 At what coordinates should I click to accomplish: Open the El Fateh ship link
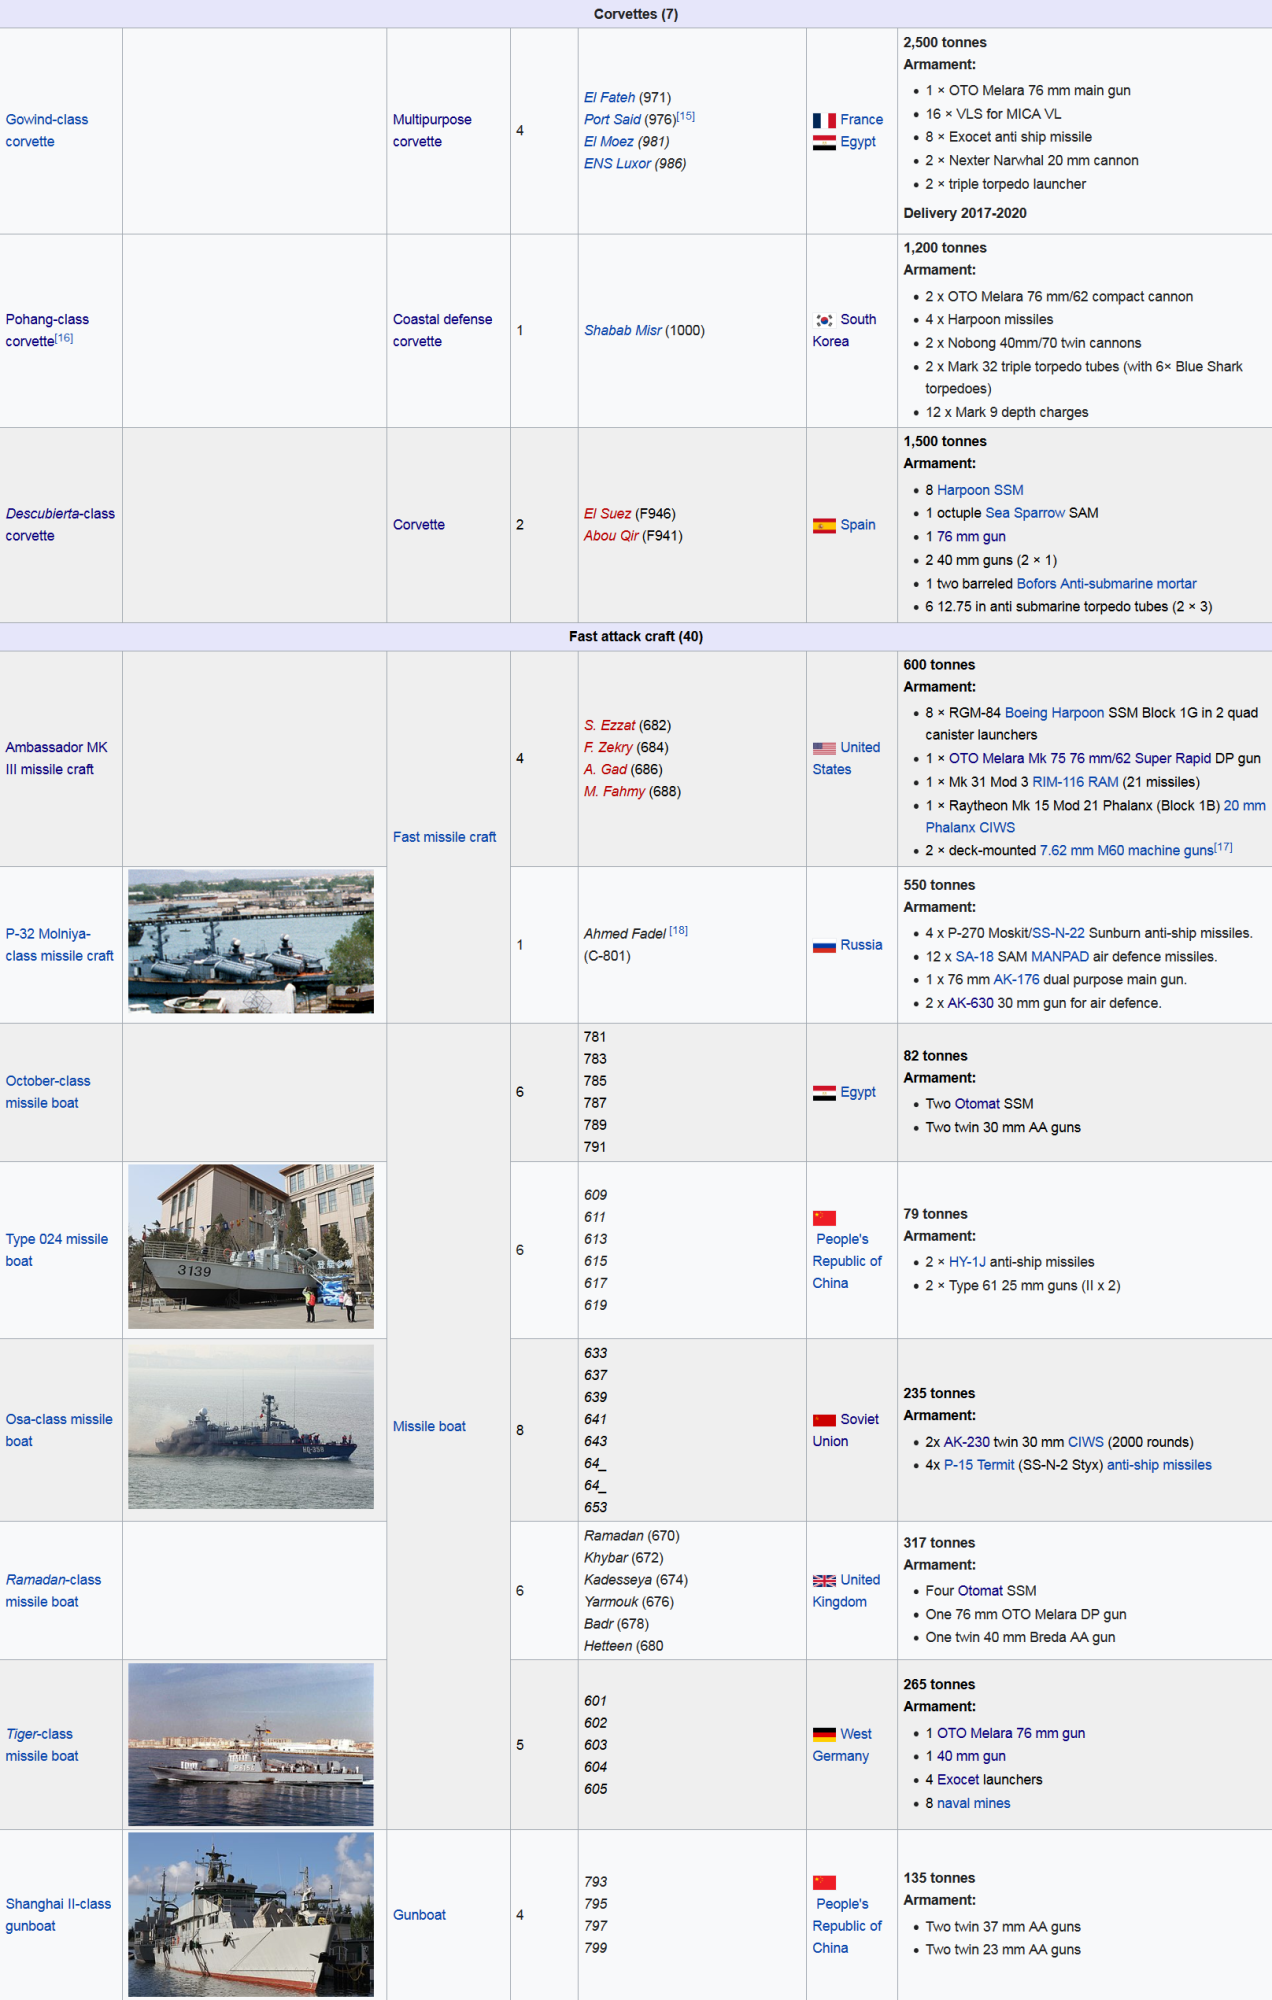[x=609, y=98]
